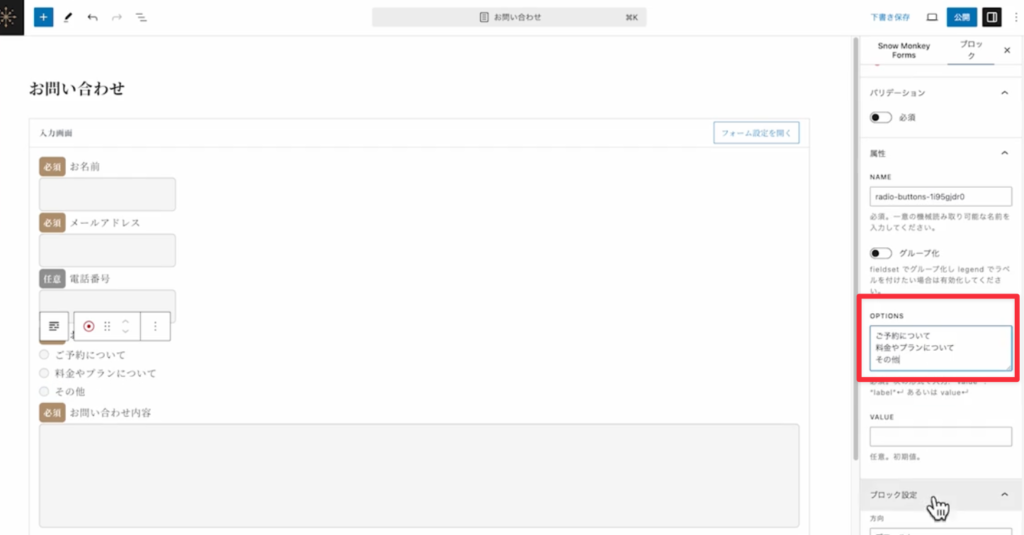Collapse the 属性 section
This screenshot has width=1024, height=535.
pyautogui.click(x=1004, y=153)
